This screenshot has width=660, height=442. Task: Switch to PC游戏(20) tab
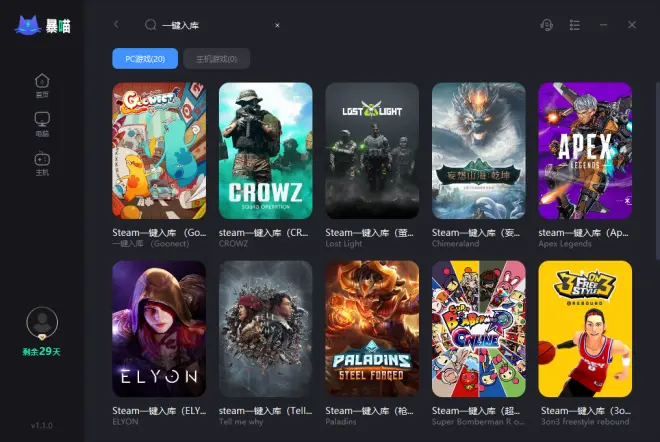pos(145,59)
